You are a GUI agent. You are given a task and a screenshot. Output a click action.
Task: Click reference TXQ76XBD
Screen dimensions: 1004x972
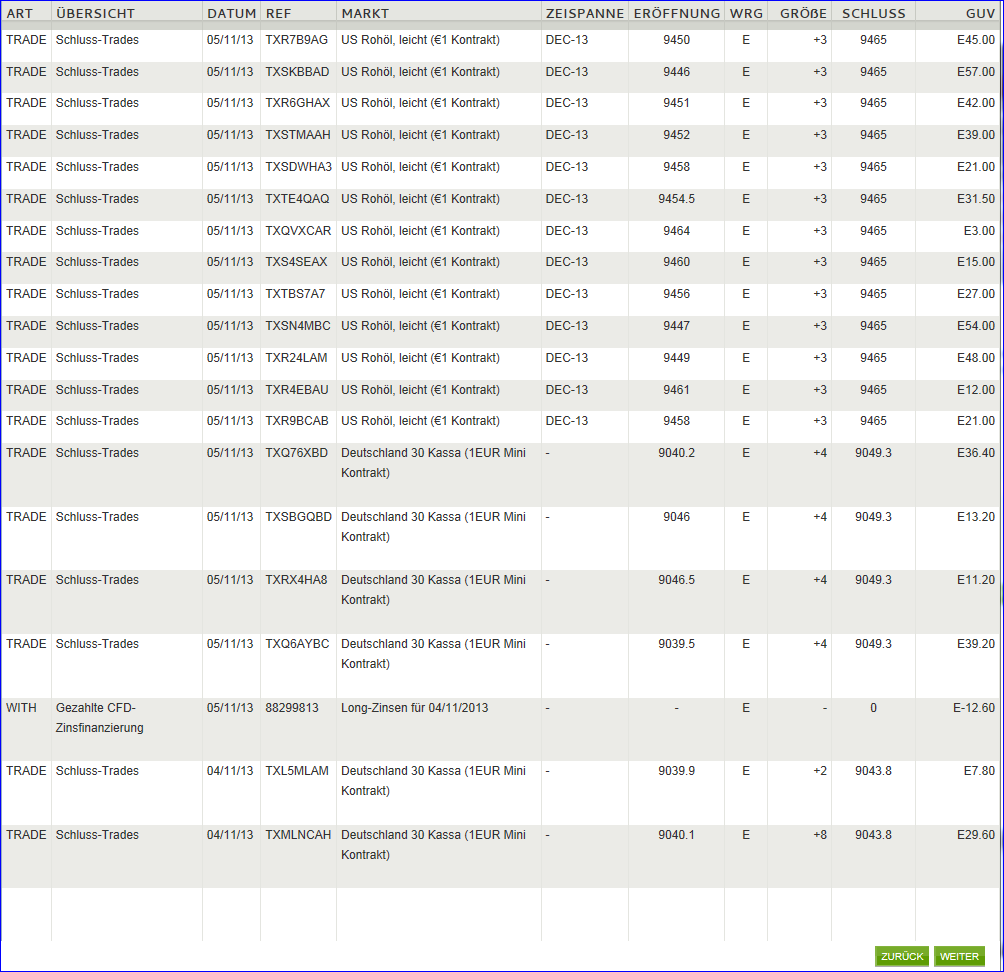296,453
